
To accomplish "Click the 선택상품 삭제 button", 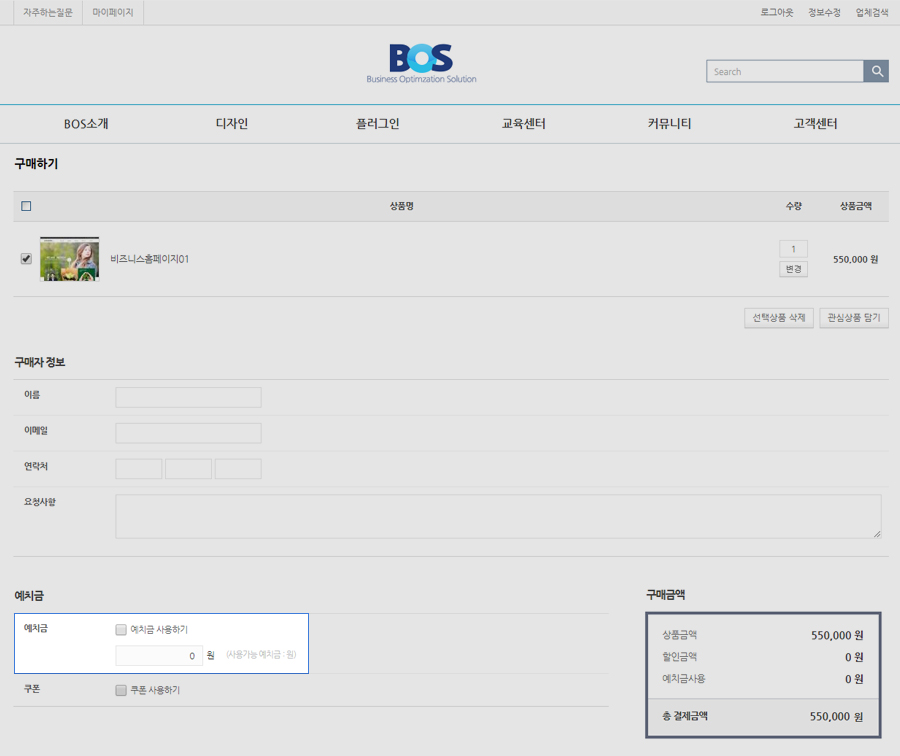I will click(779, 318).
